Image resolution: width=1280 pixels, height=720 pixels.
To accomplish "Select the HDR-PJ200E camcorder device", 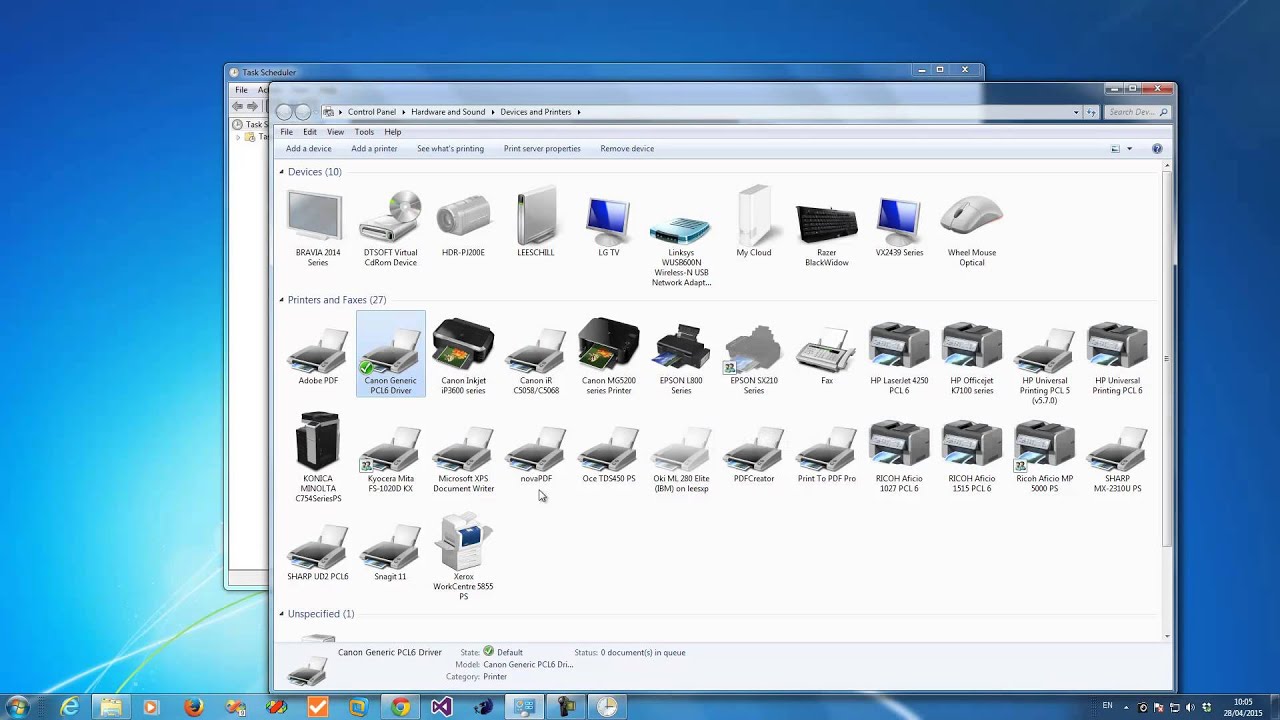I will coord(463,223).
